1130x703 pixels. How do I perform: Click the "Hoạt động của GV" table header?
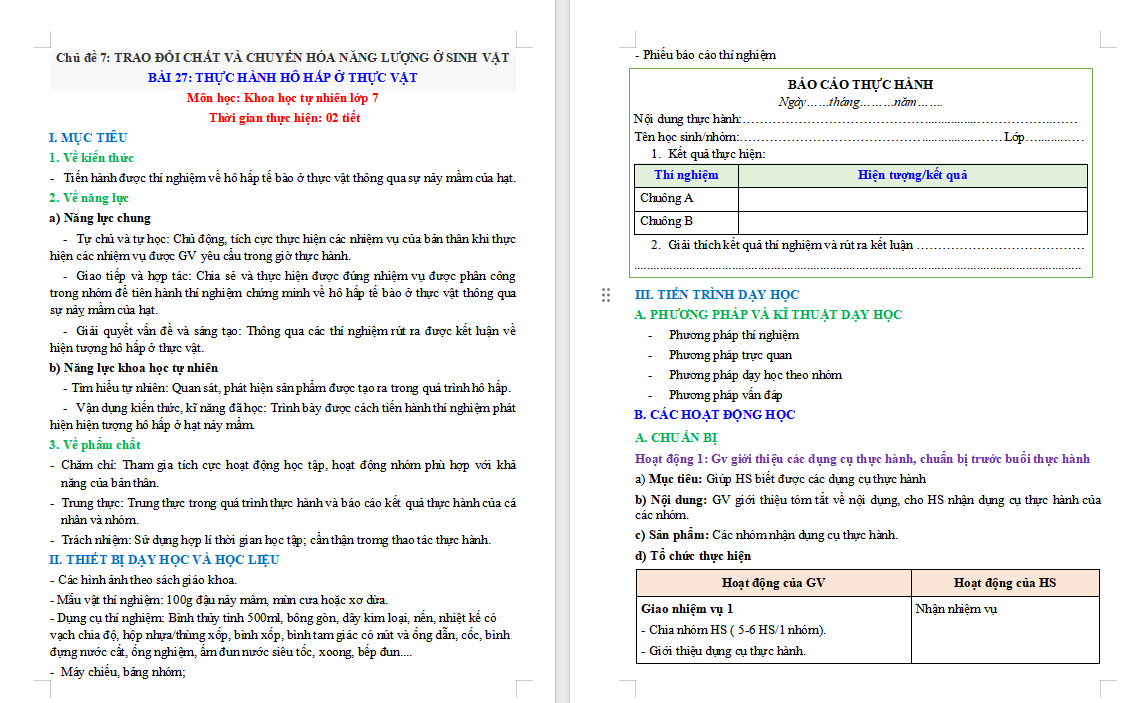click(x=772, y=582)
